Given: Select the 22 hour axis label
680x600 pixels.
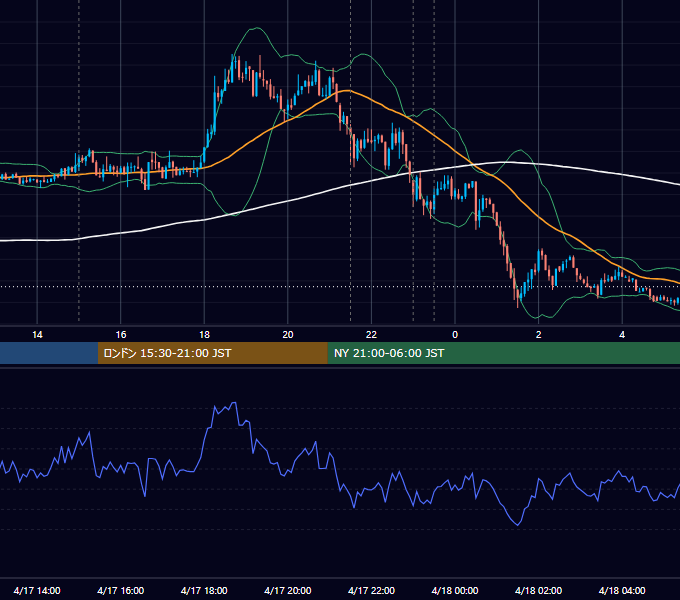Looking at the screenshot, I should point(371,335).
